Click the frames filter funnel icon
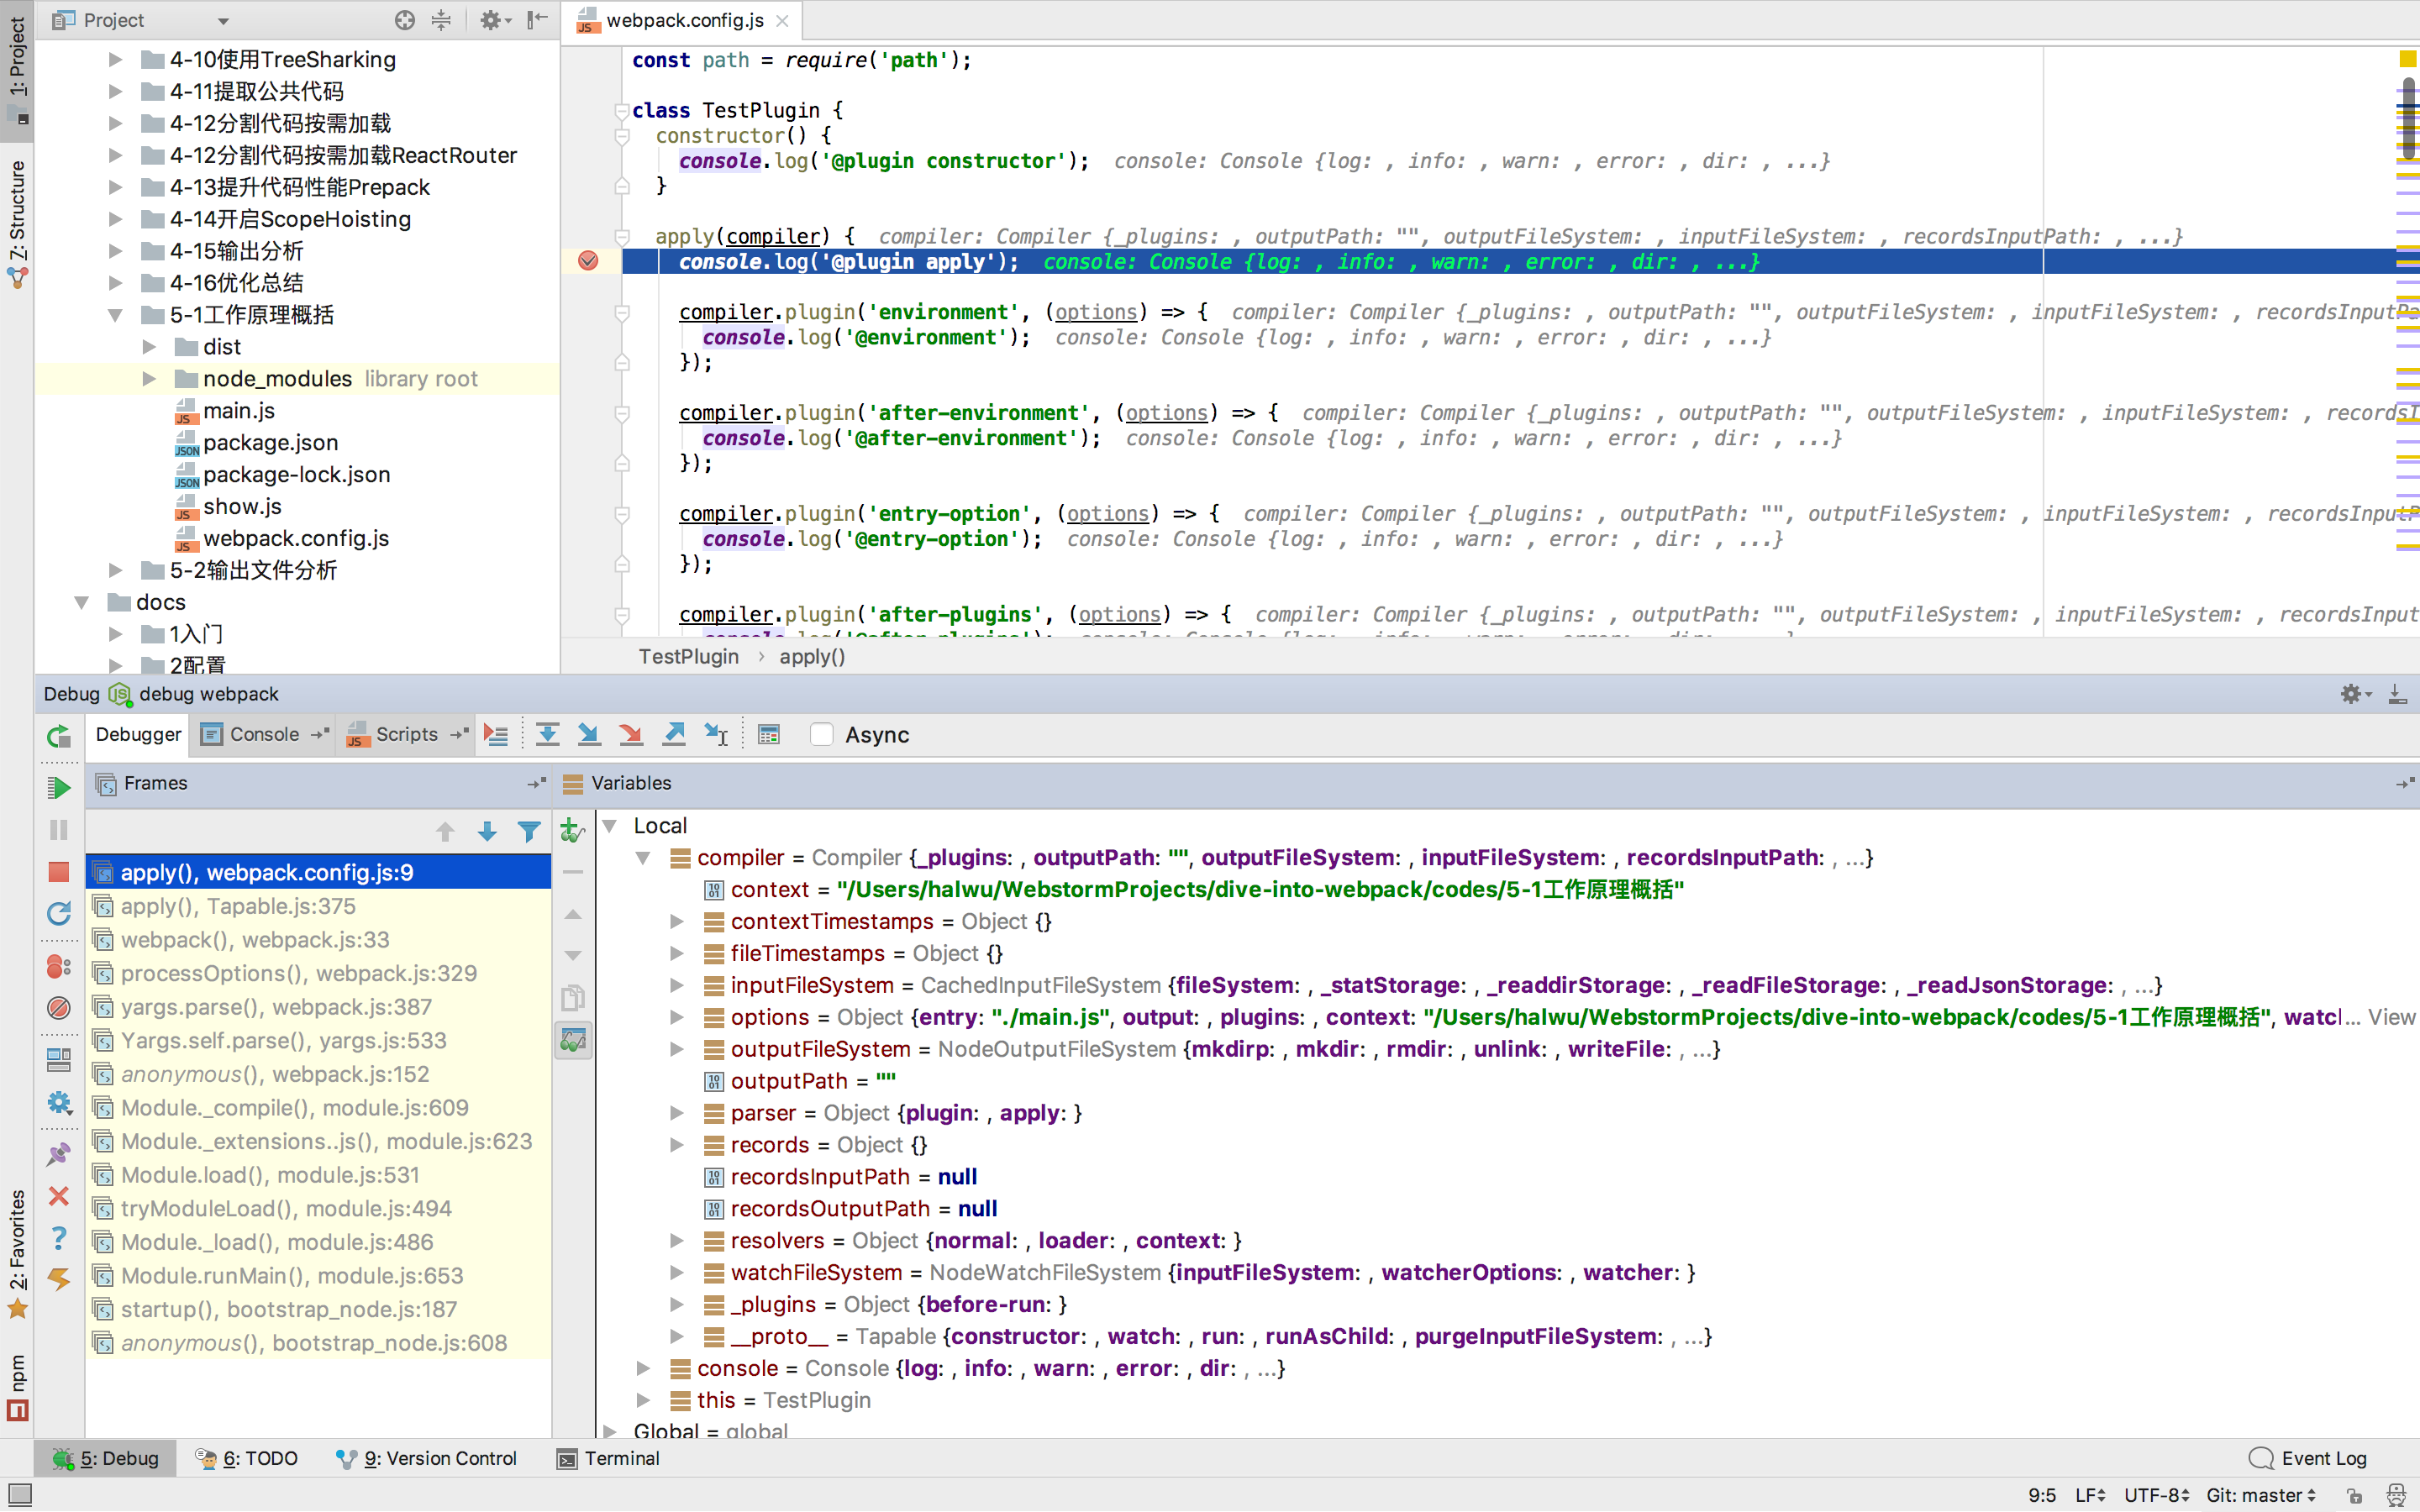2420x1512 pixels. tap(529, 831)
